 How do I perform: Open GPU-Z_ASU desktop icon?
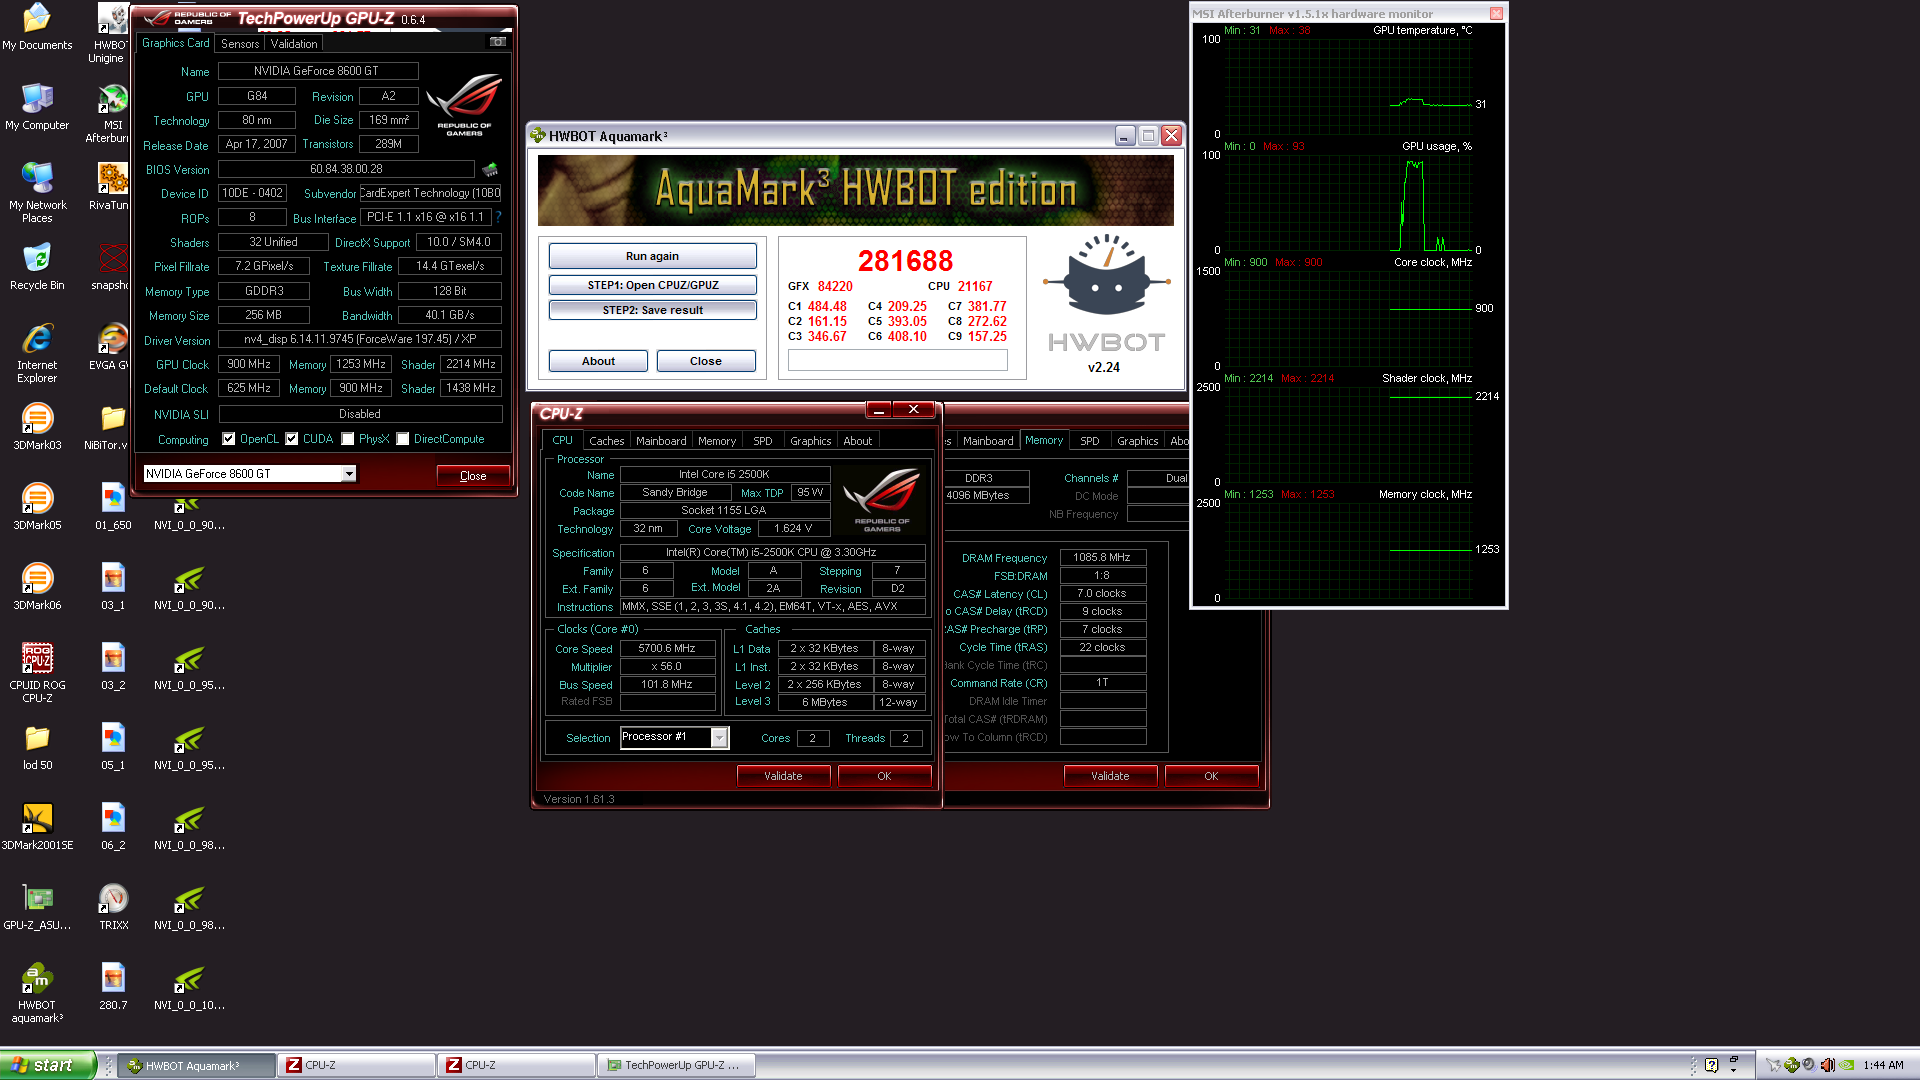[37, 907]
